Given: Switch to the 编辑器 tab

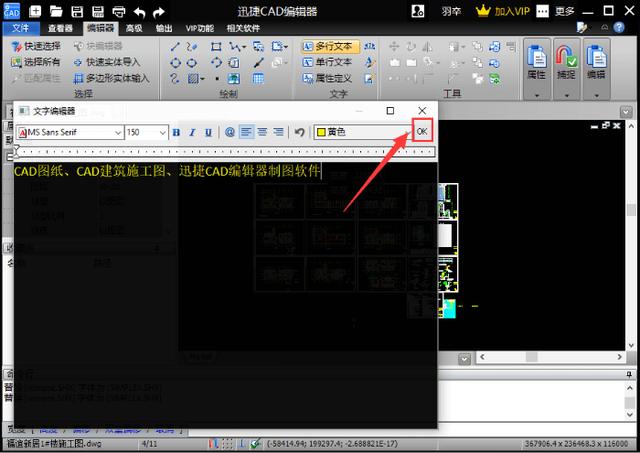Looking at the screenshot, I should [100, 28].
